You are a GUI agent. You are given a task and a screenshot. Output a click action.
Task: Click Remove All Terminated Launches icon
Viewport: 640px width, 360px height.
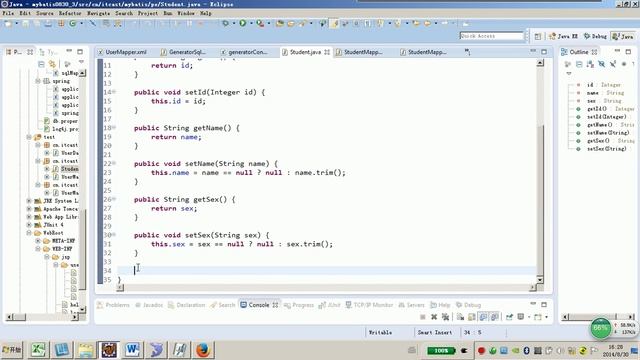[445, 317]
